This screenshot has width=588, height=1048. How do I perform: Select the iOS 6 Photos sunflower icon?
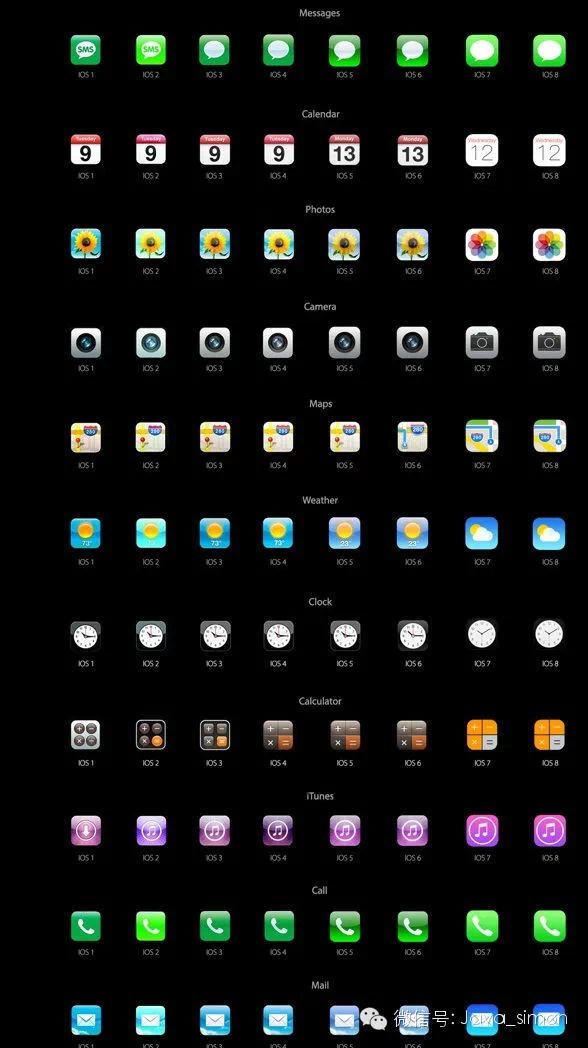412,244
